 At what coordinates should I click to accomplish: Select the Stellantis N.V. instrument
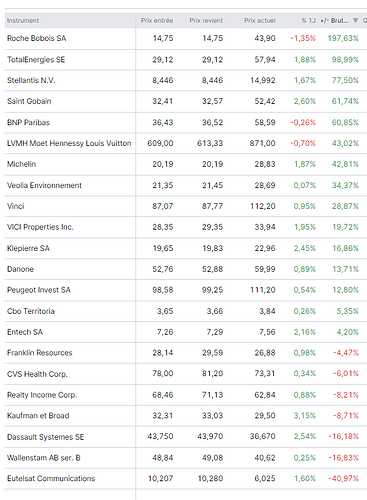click(x=31, y=80)
